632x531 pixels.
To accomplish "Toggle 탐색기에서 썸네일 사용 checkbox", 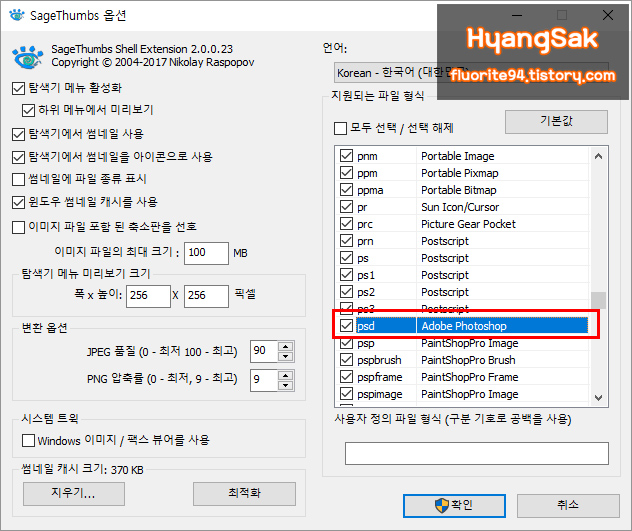I will tap(18, 134).
